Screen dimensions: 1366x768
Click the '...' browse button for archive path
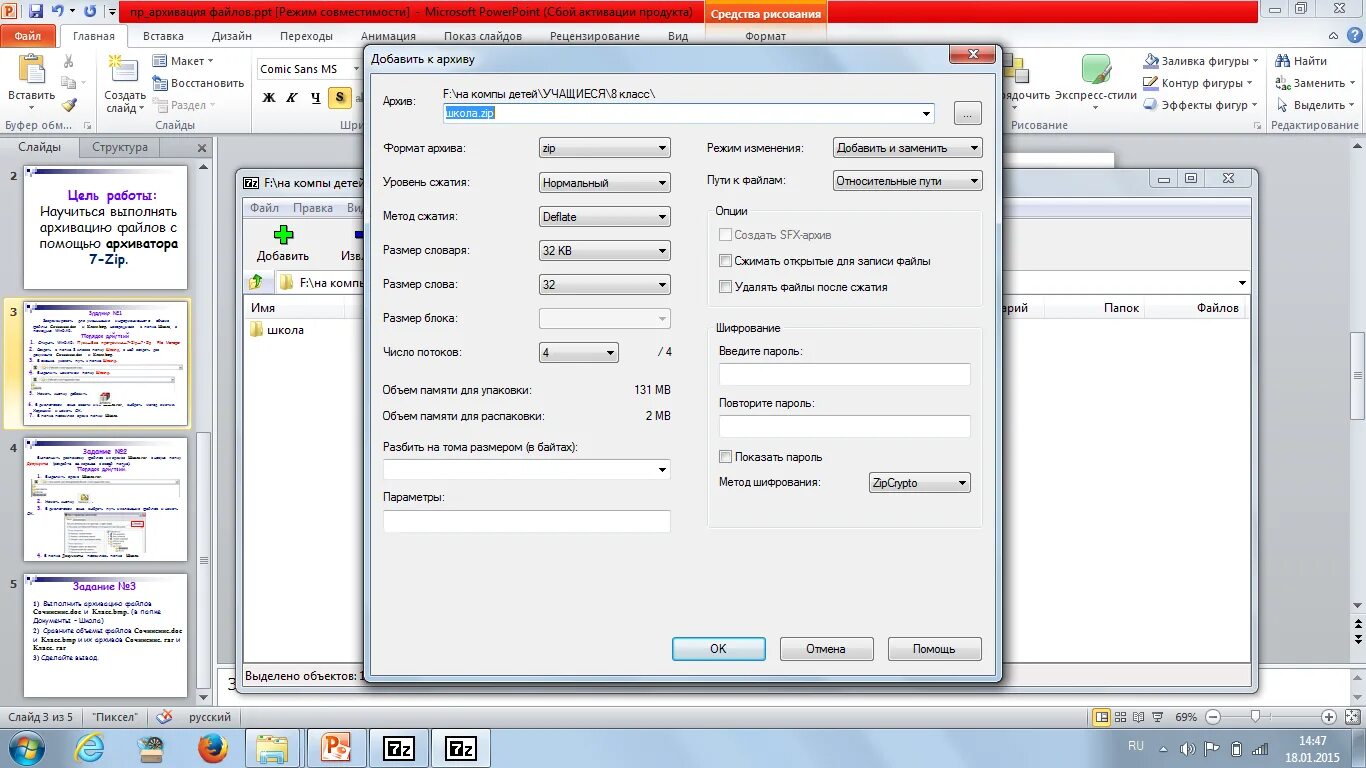click(x=968, y=114)
